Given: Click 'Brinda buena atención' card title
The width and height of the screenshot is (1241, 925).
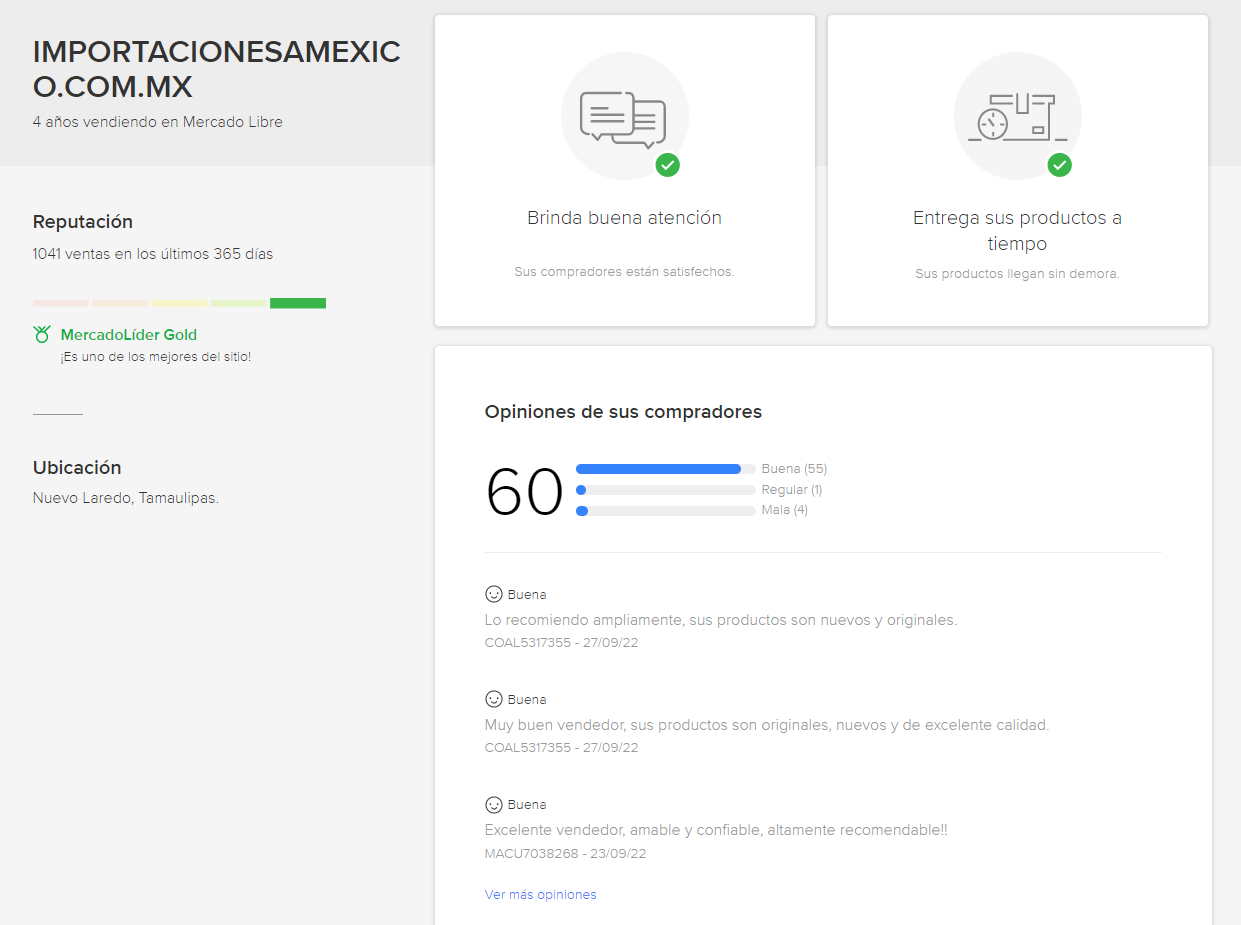Looking at the screenshot, I should click(625, 218).
